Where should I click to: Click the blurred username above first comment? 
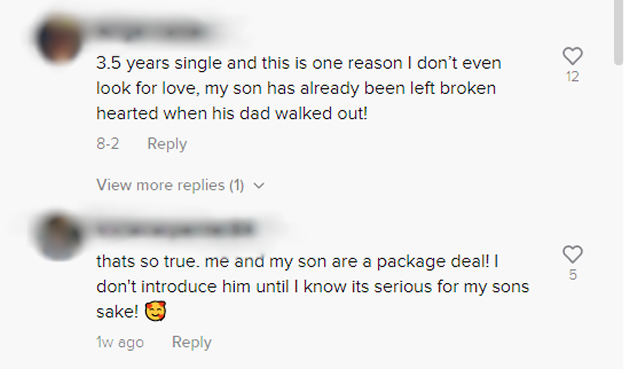tap(151, 31)
